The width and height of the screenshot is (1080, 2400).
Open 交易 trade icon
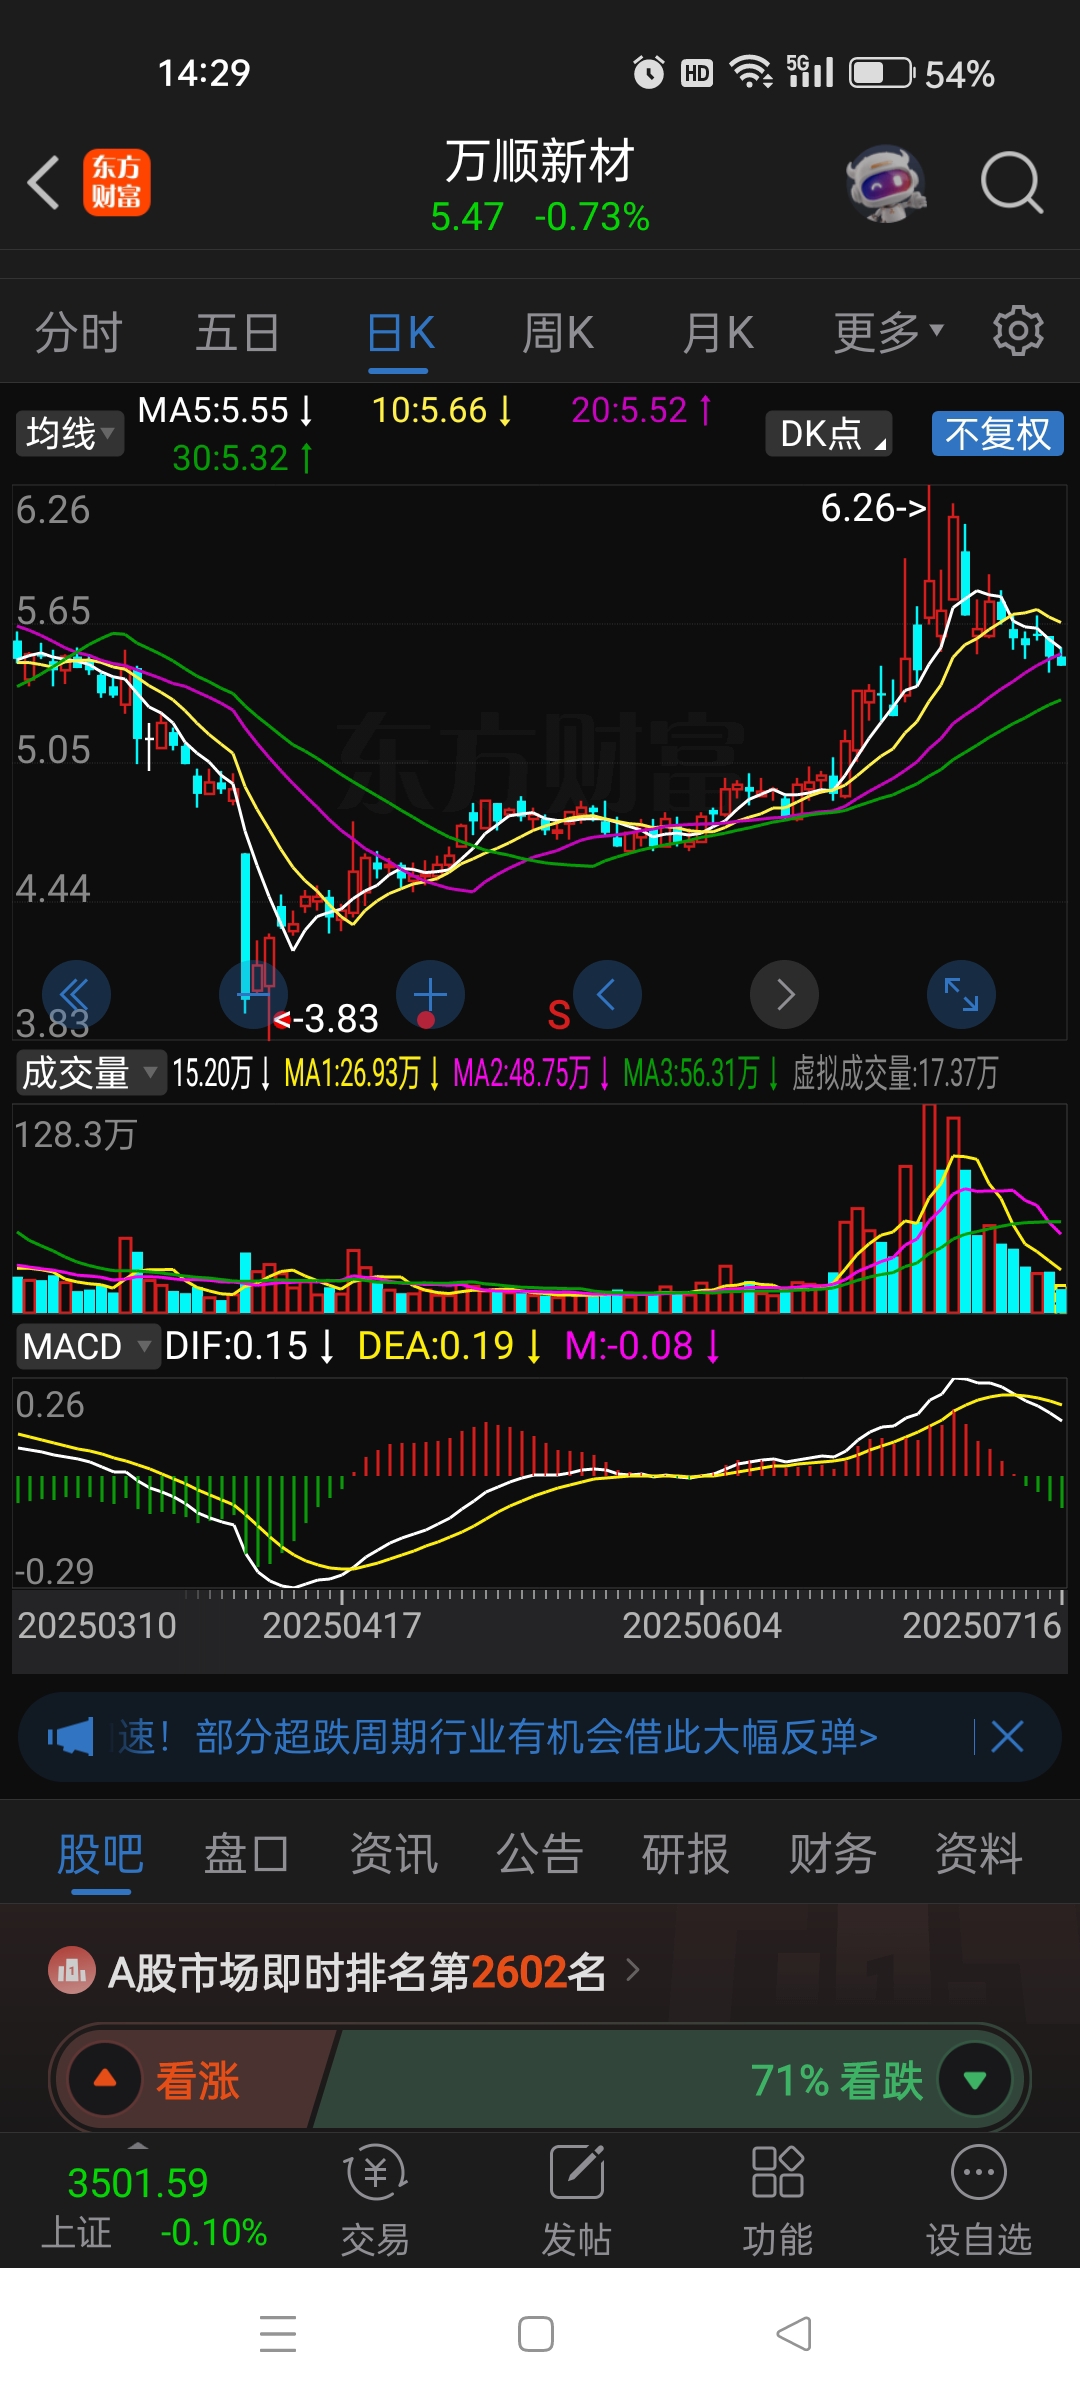tap(375, 2200)
